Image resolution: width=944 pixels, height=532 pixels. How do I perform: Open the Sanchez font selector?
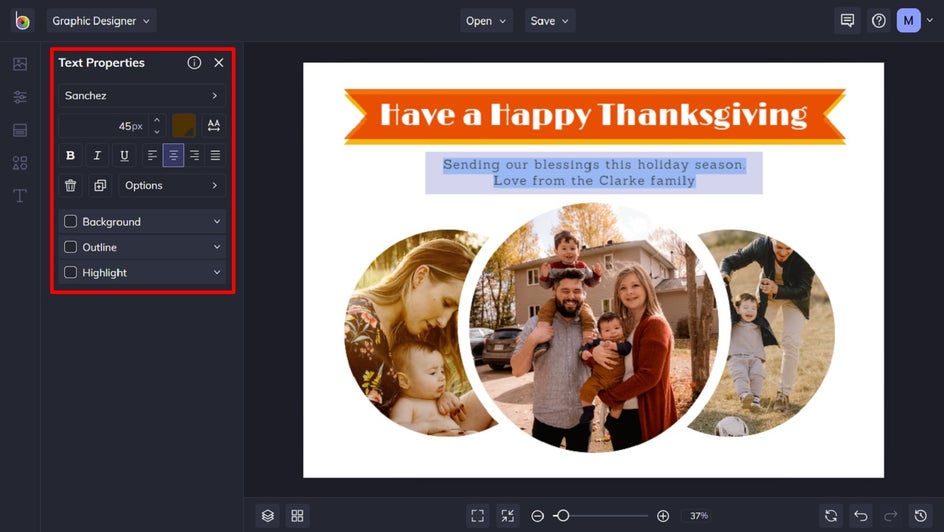tap(142, 96)
